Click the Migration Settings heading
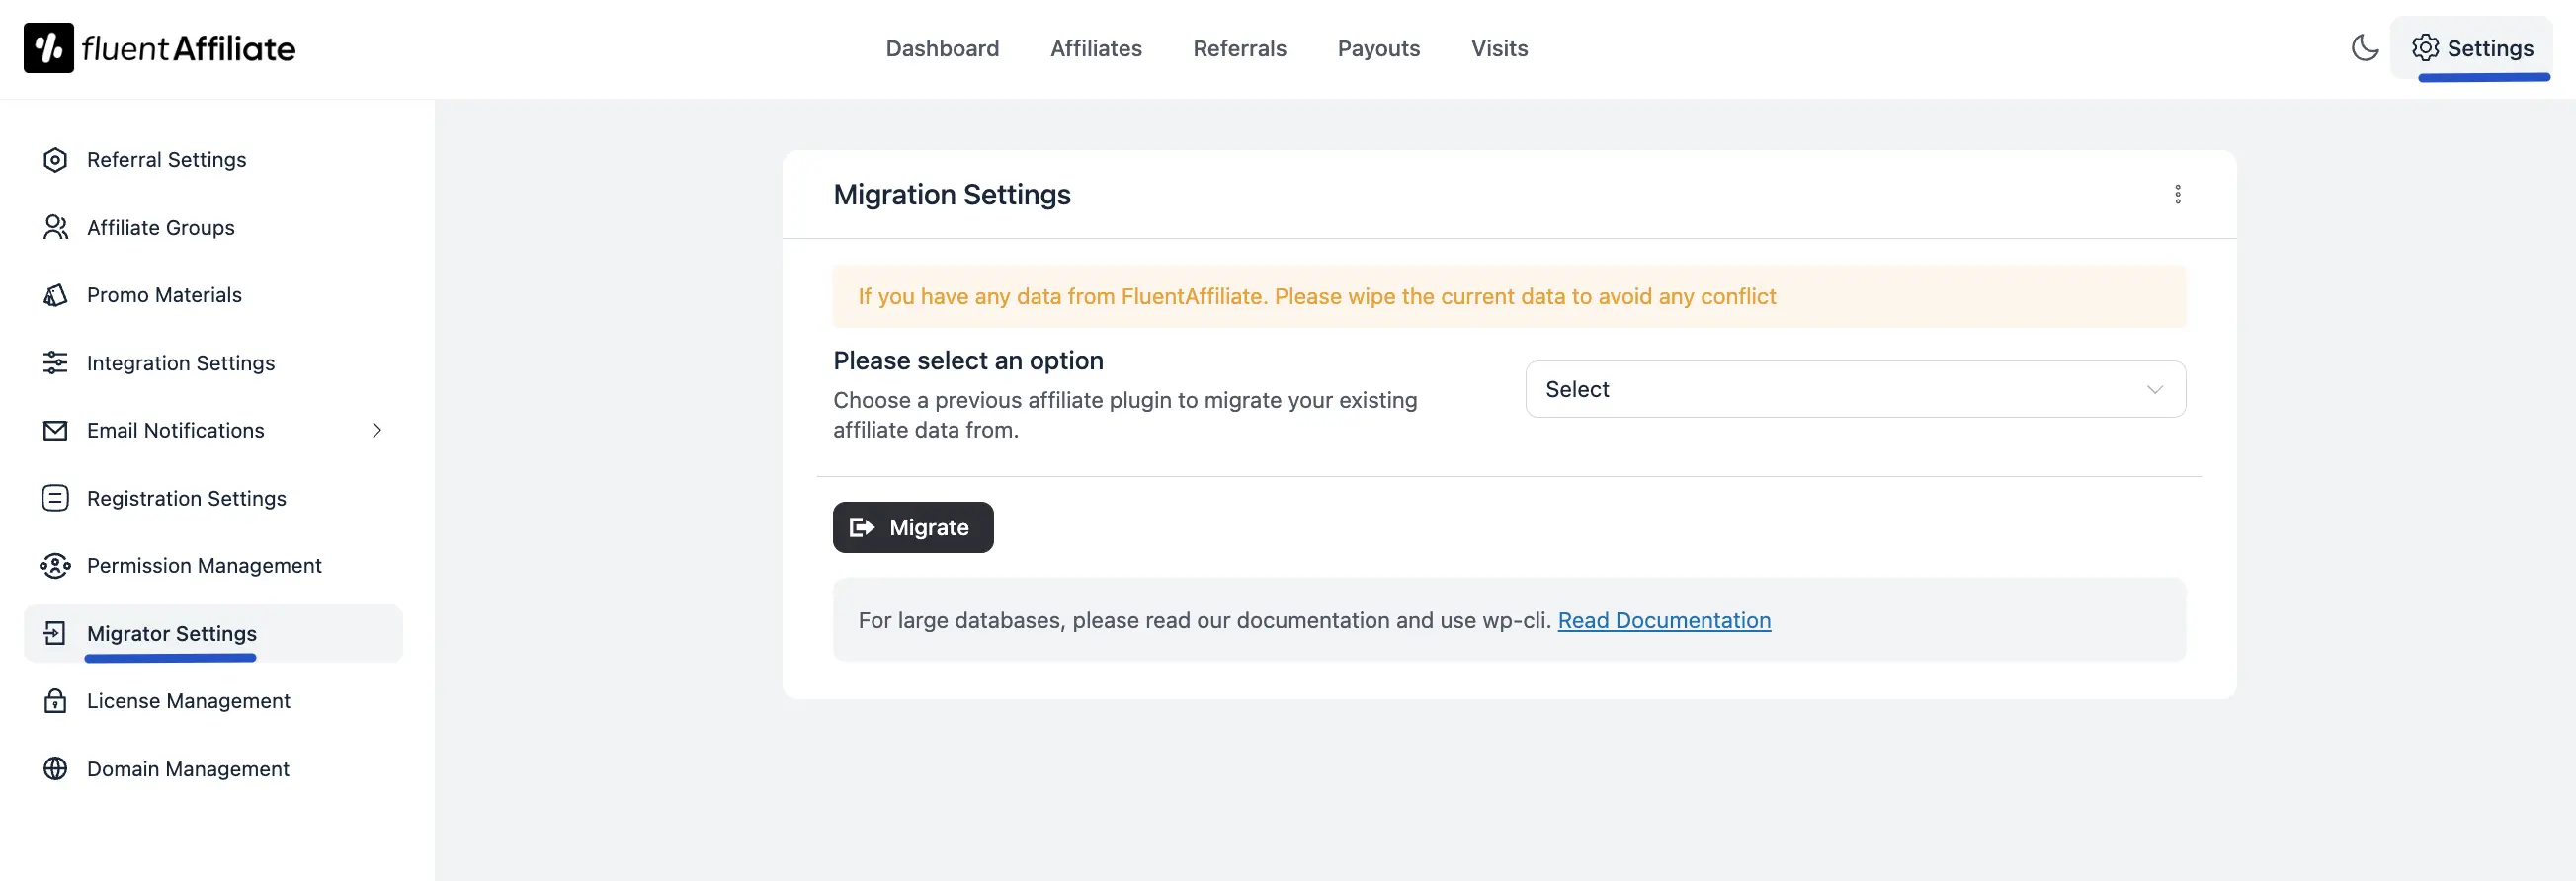The width and height of the screenshot is (2576, 881). (951, 194)
